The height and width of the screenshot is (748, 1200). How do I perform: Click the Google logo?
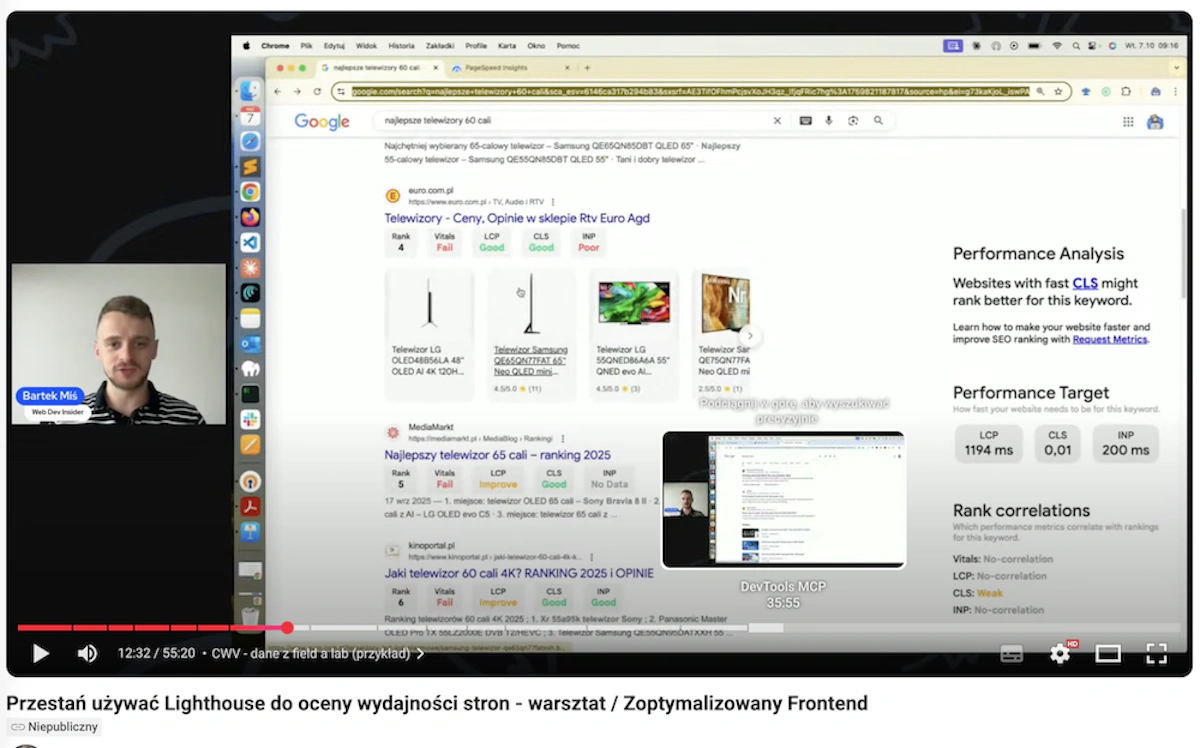322,121
